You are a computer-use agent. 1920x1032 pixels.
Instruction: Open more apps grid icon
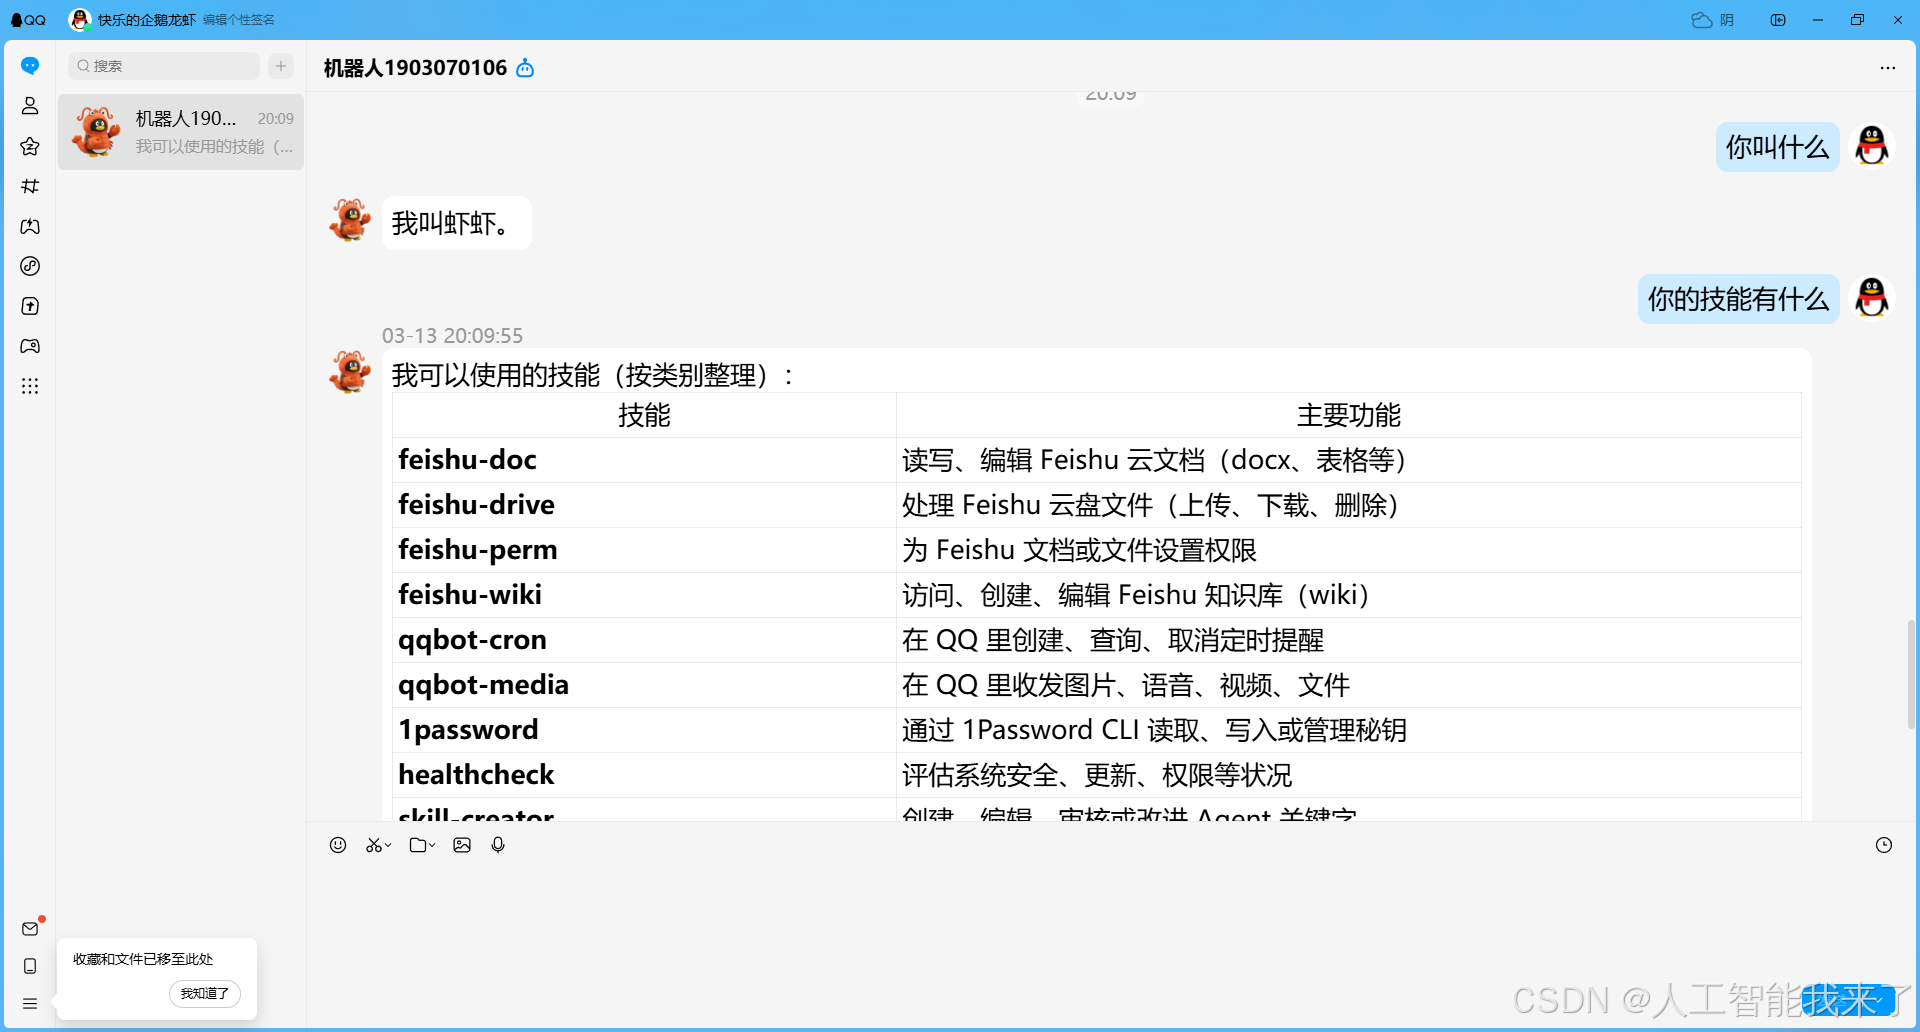[30, 386]
